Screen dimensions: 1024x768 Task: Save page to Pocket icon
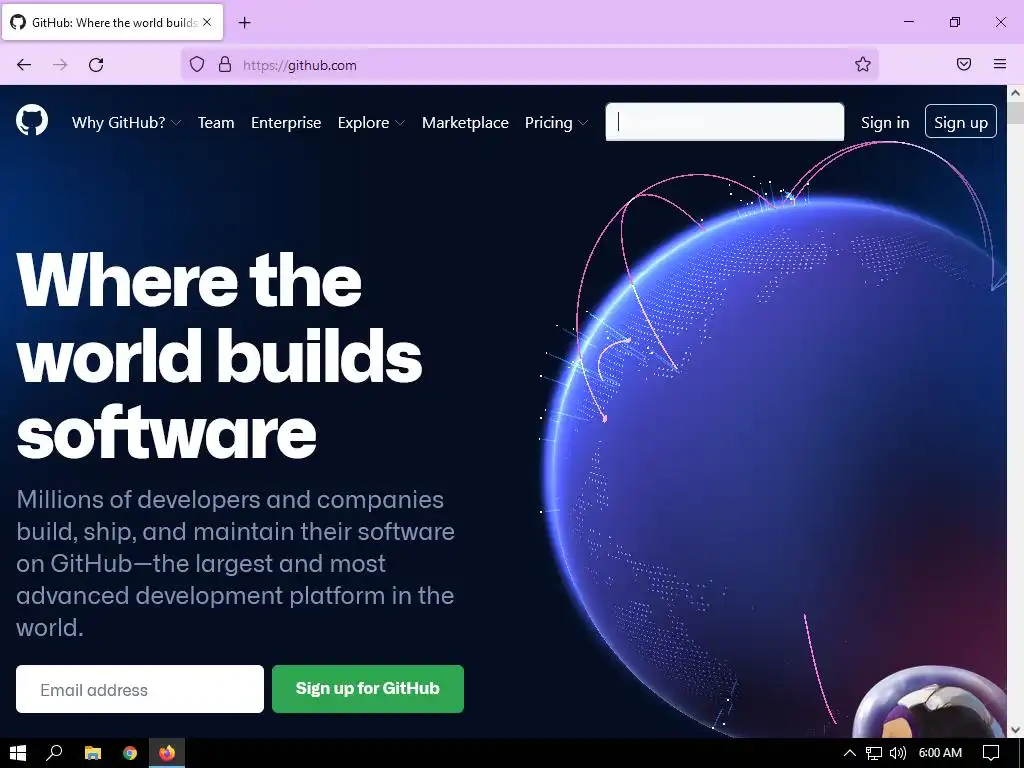tap(964, 64)
